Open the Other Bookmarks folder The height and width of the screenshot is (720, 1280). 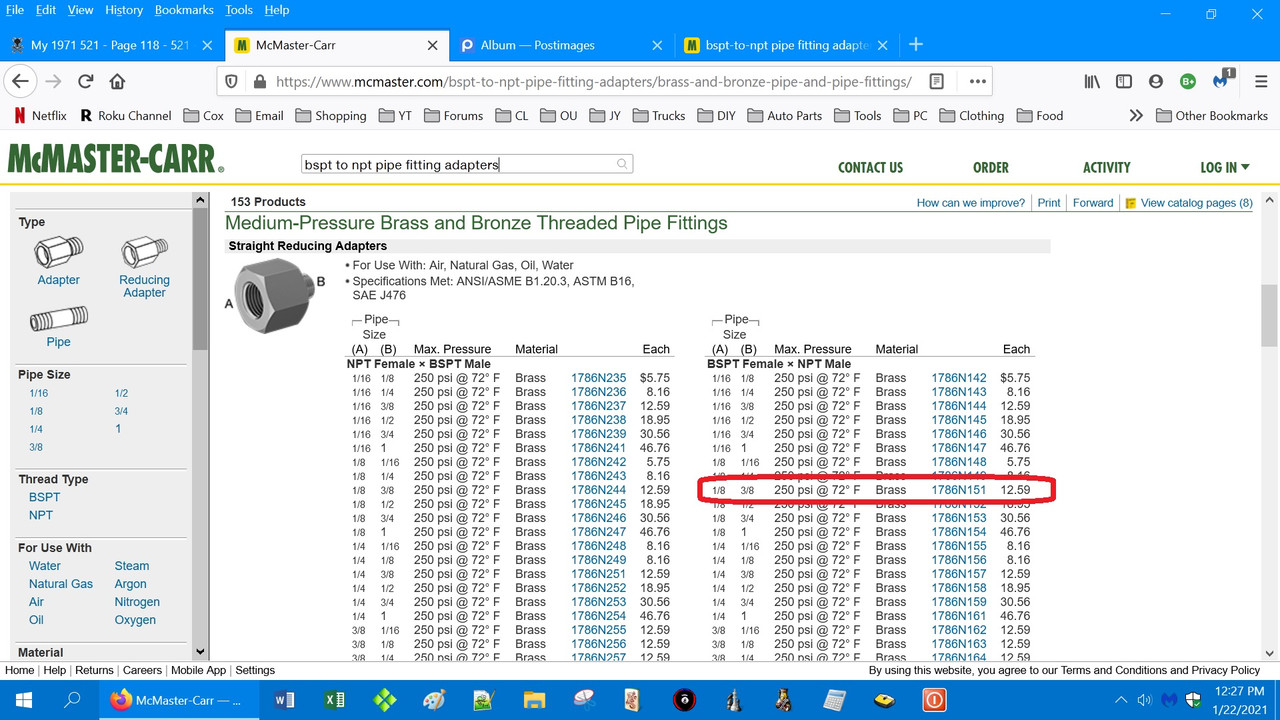click(x=1211, y=115)
